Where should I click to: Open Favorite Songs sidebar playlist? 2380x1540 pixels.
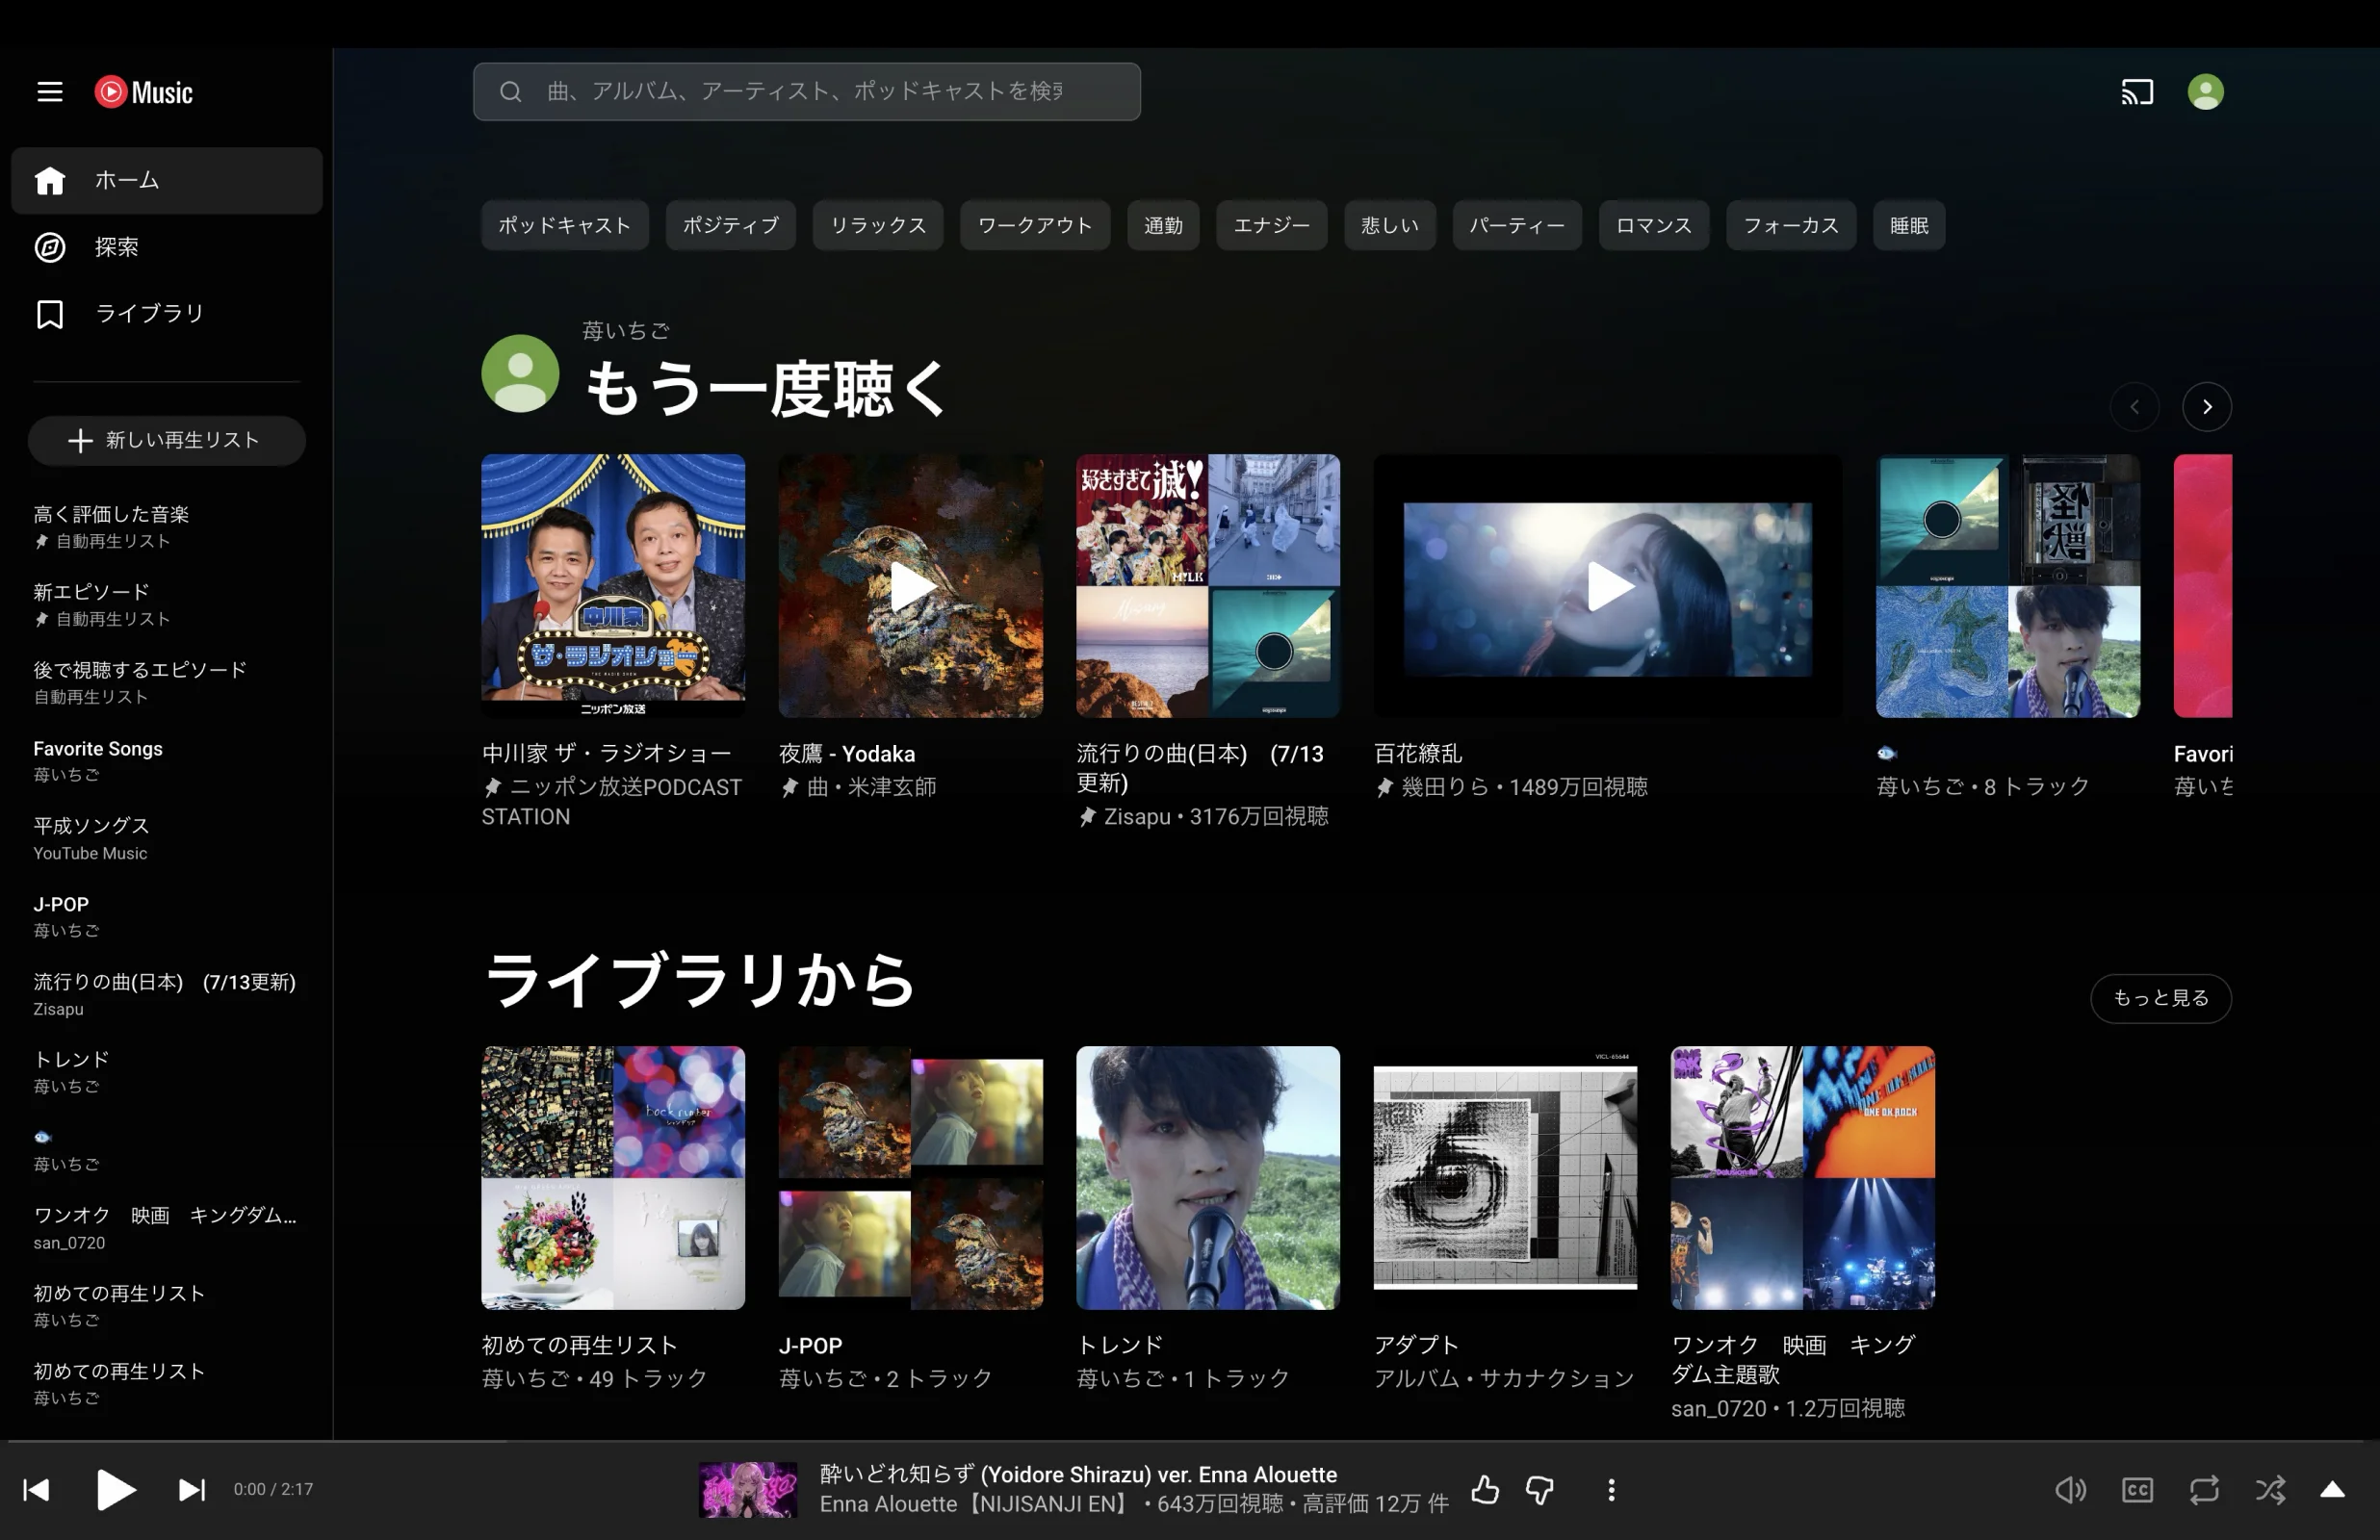tap(167, 761)
